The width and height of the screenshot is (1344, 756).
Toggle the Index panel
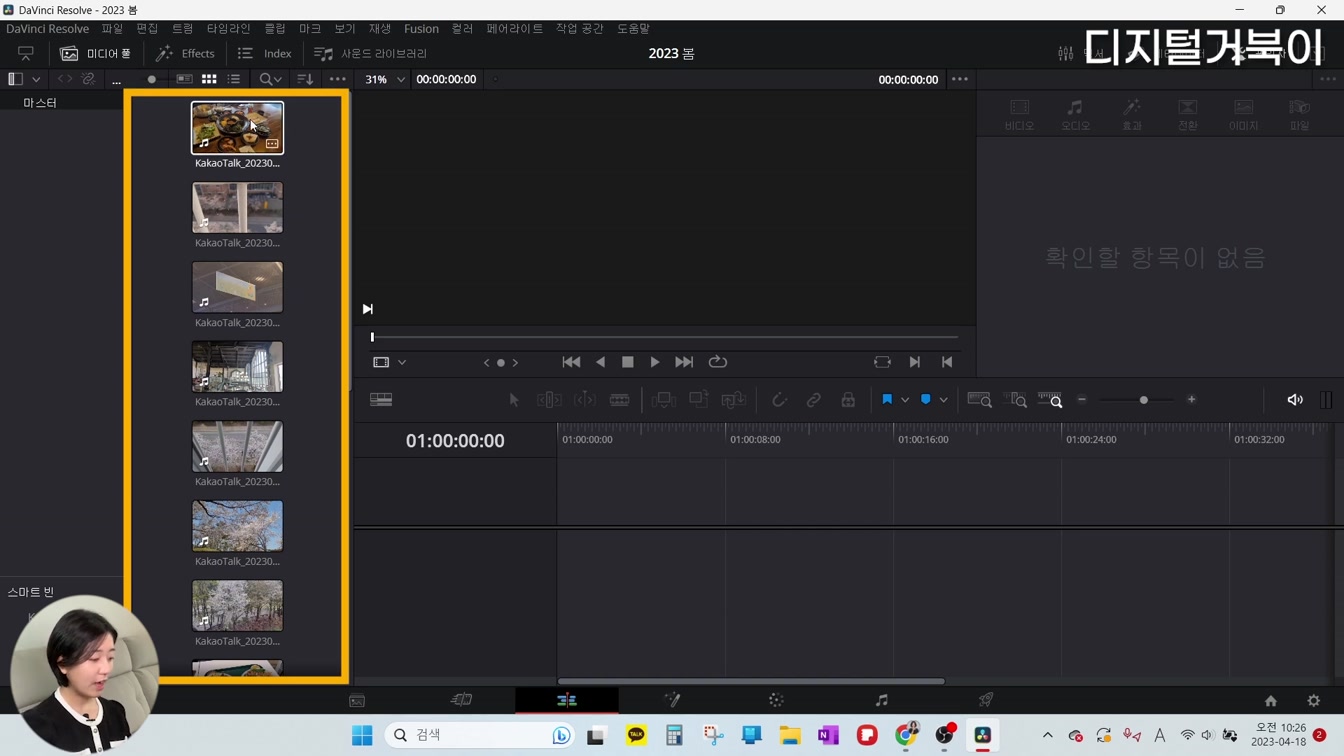[265, 53]
